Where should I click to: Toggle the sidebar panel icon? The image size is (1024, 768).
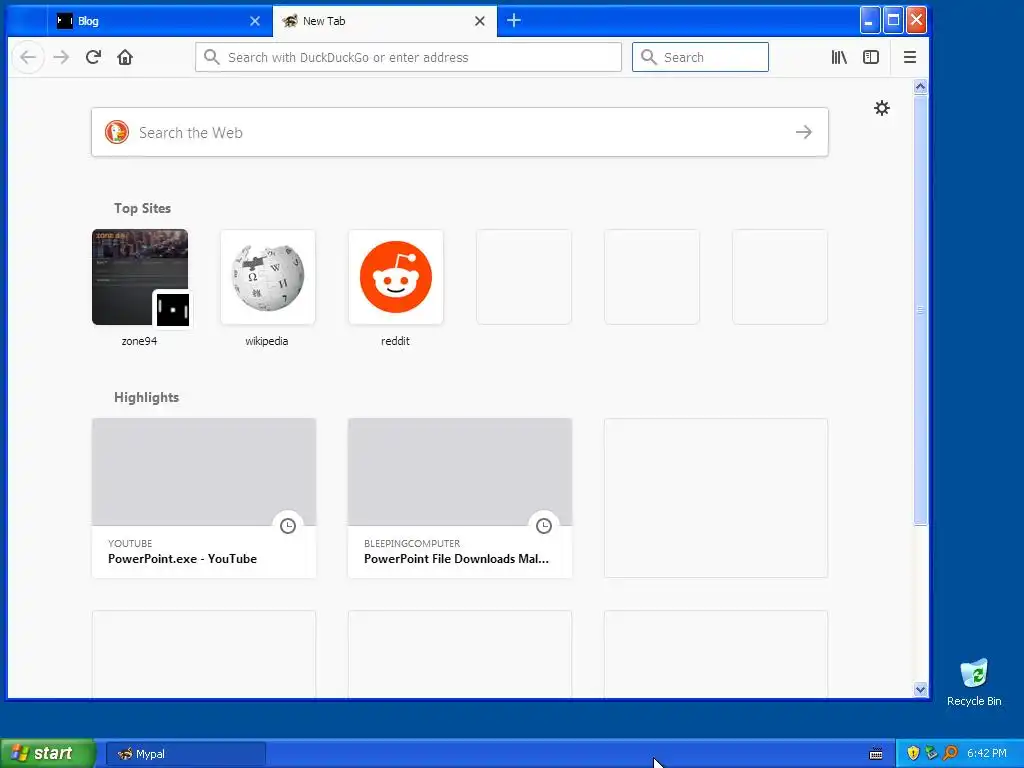tap(871, 57)
